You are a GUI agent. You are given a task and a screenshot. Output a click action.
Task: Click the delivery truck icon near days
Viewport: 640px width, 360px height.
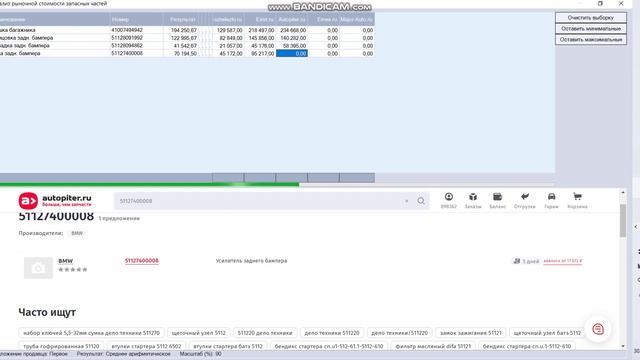[x=516, y=261]
